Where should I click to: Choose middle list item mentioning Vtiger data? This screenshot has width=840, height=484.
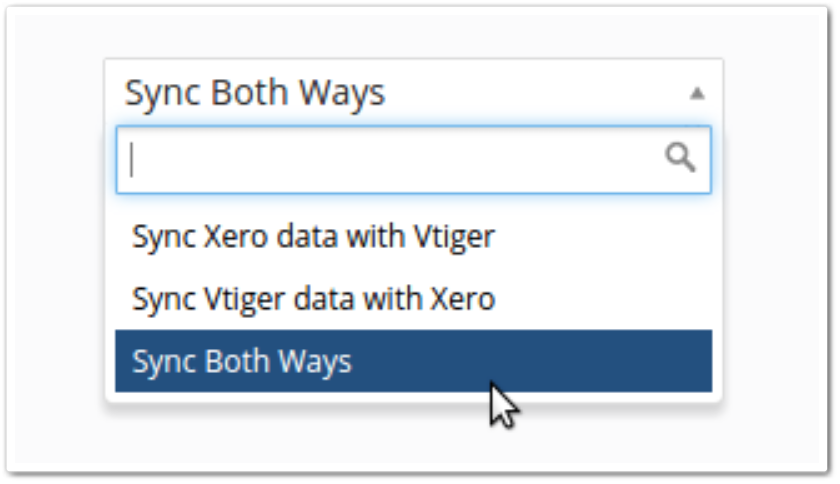click(313, 299)
